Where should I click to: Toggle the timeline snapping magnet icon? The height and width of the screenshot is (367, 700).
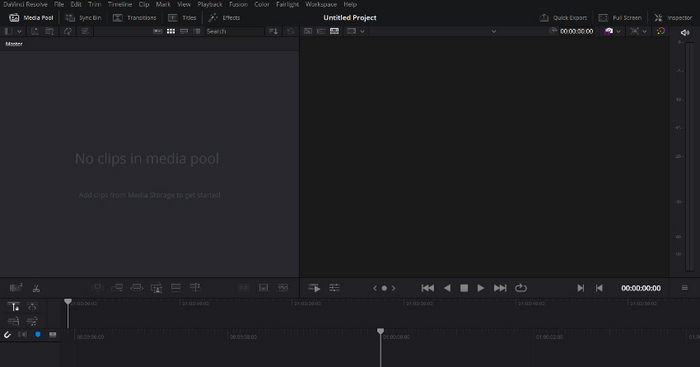8,335
